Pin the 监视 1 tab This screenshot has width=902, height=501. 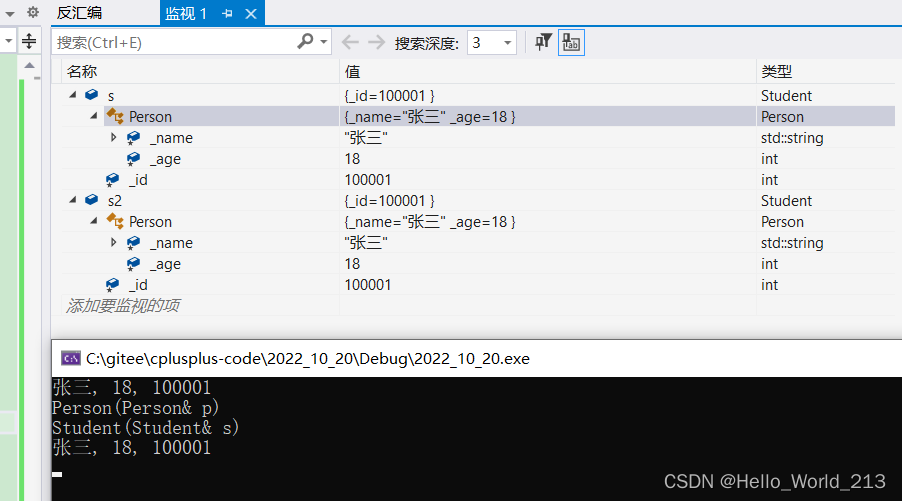tap(227, 13)
